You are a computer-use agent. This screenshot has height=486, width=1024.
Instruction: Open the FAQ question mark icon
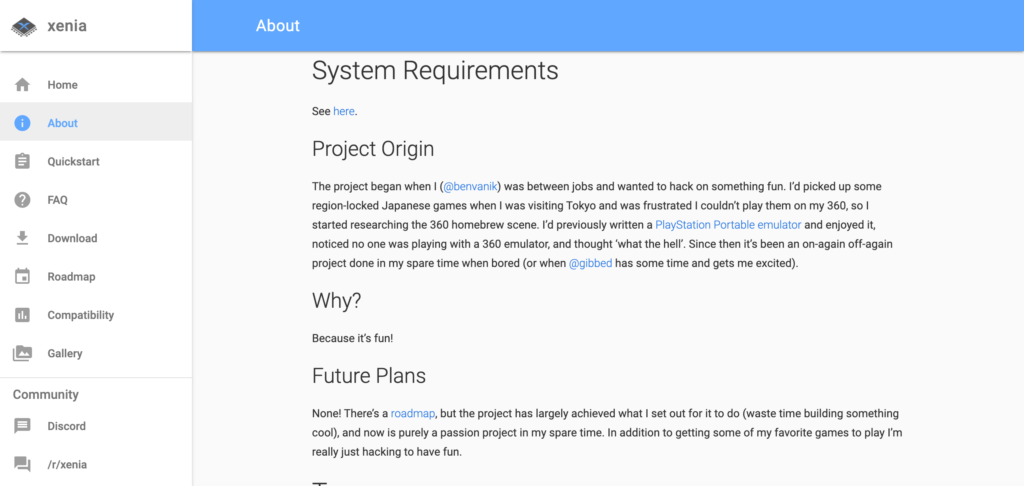(x=22, y=200)
